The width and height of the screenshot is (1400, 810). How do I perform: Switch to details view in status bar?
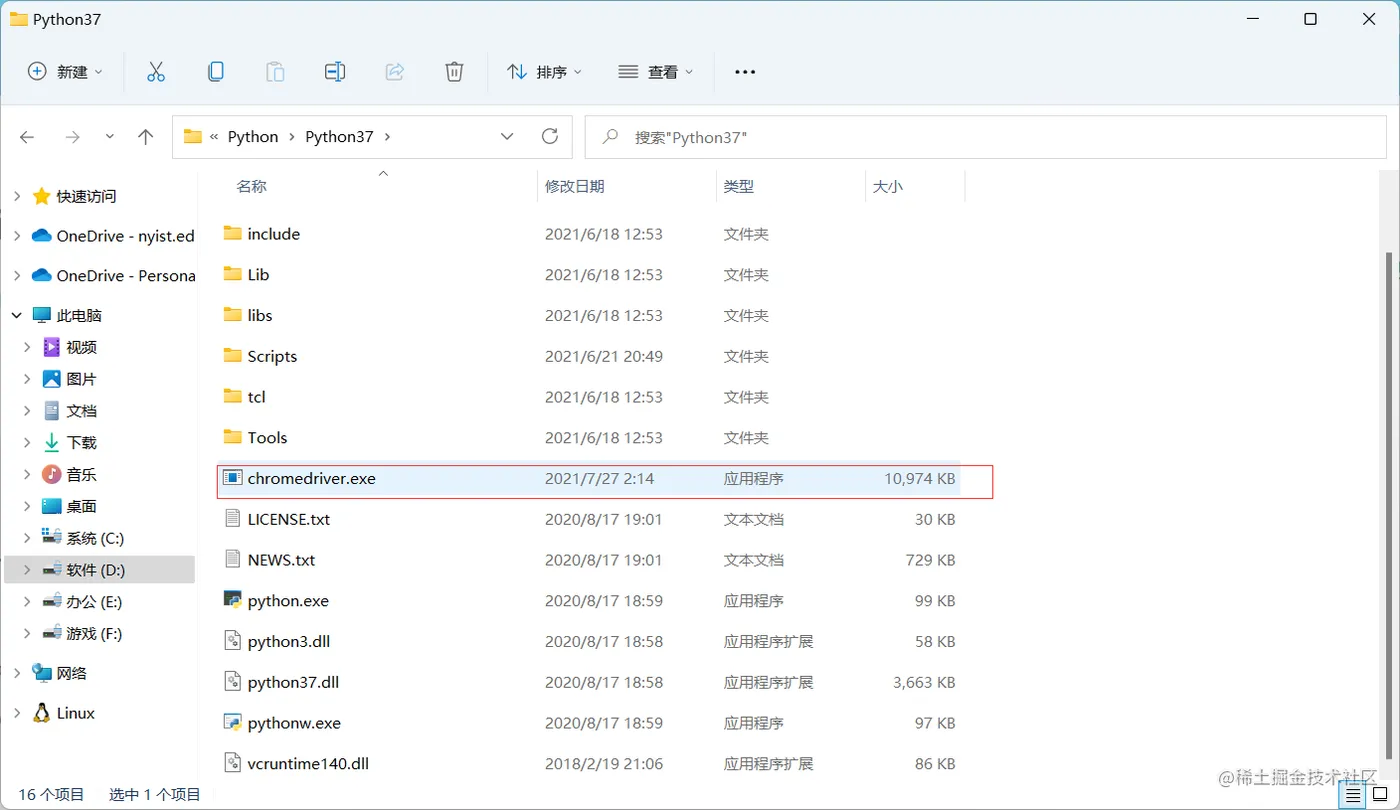[x=1353, y=795]
